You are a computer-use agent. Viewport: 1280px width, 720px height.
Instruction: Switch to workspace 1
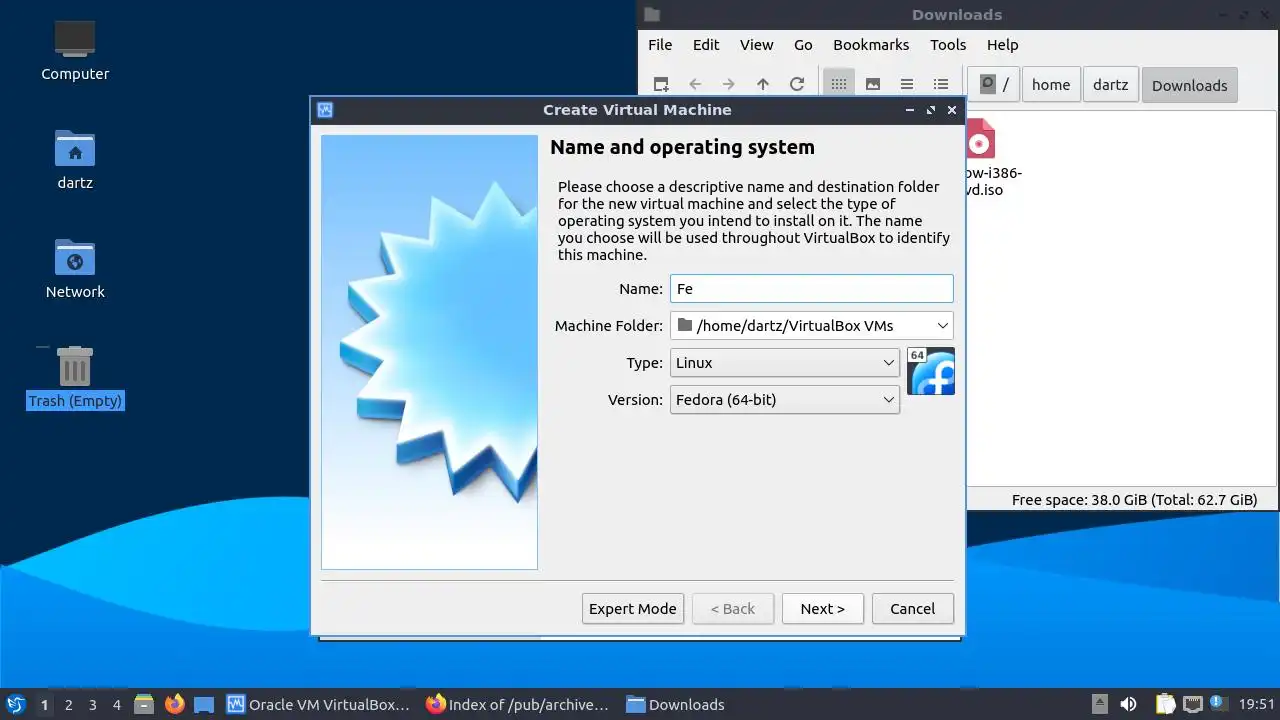coord(44,705)
